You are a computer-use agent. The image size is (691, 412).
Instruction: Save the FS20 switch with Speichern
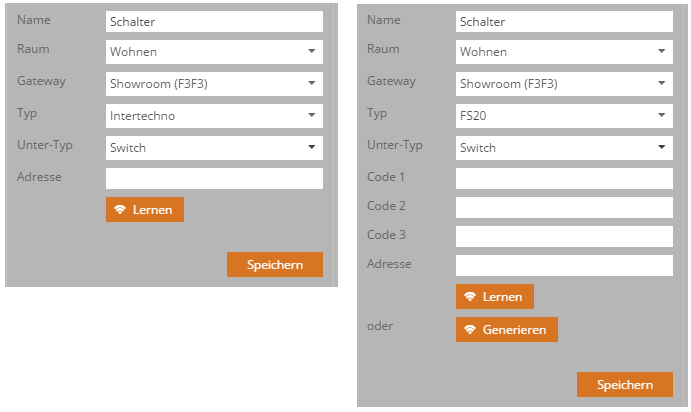(x=624, y=385)
